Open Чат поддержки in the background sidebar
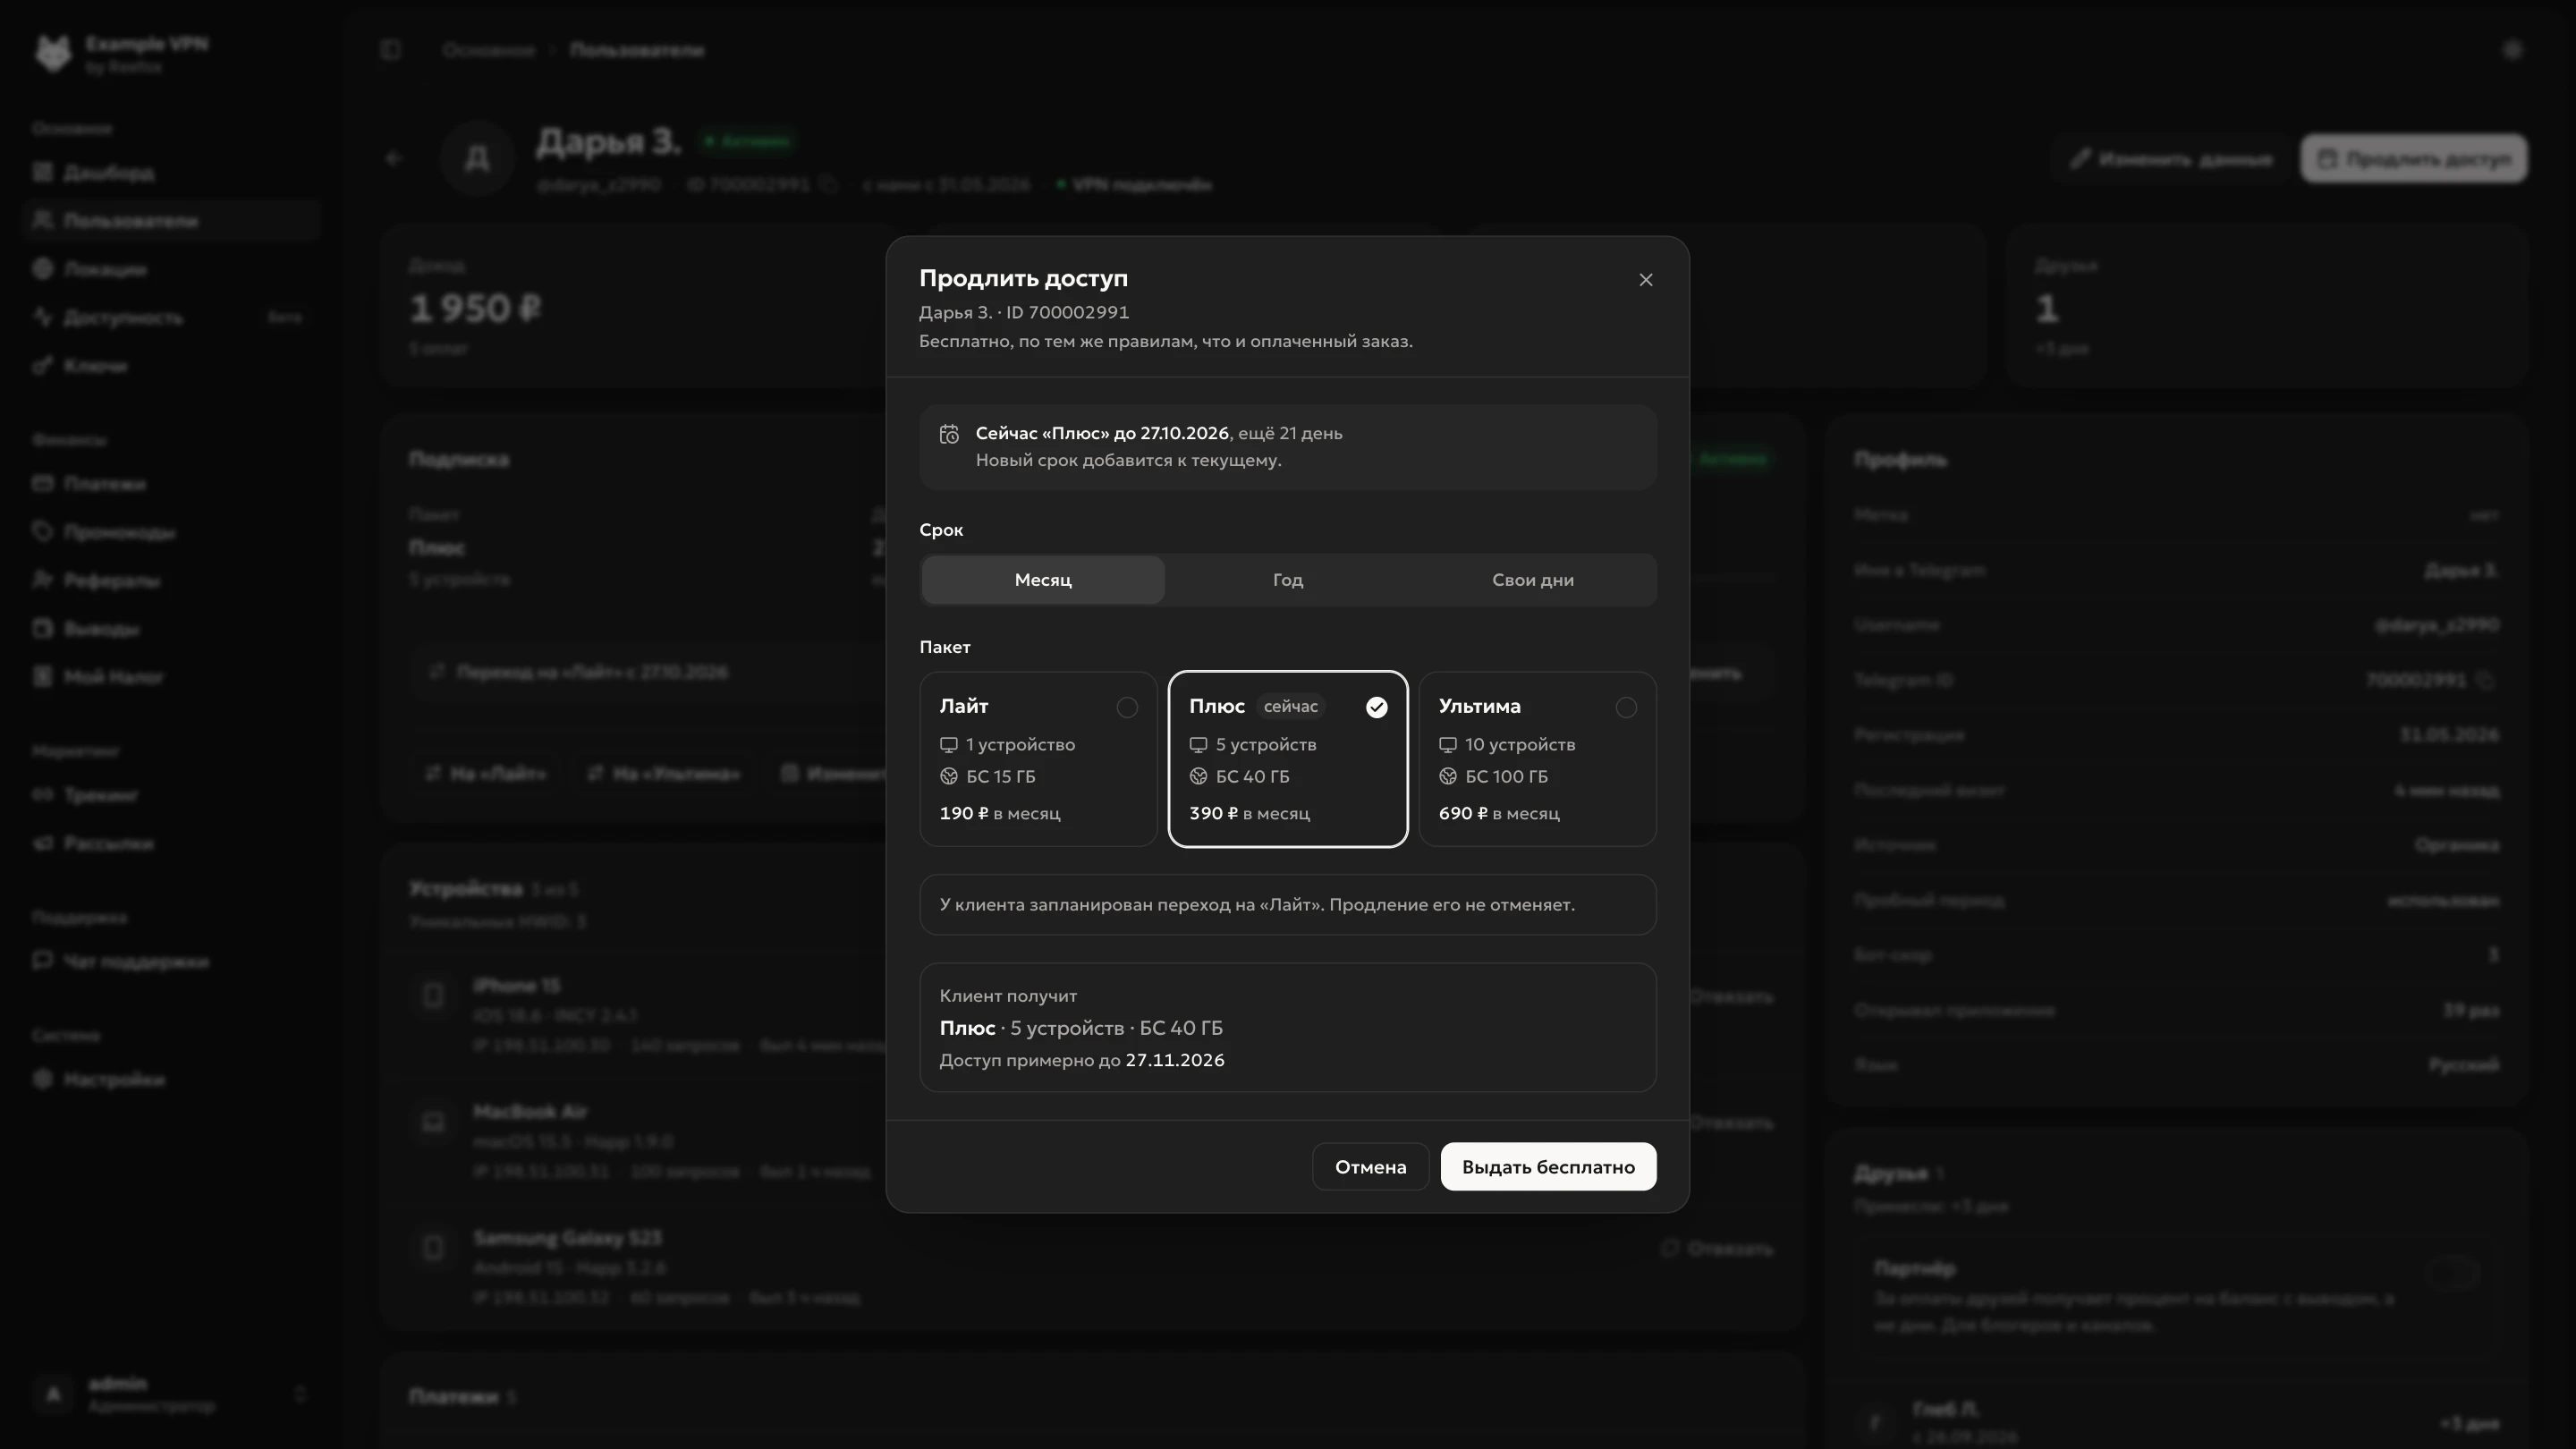 (x=171, y=961)
